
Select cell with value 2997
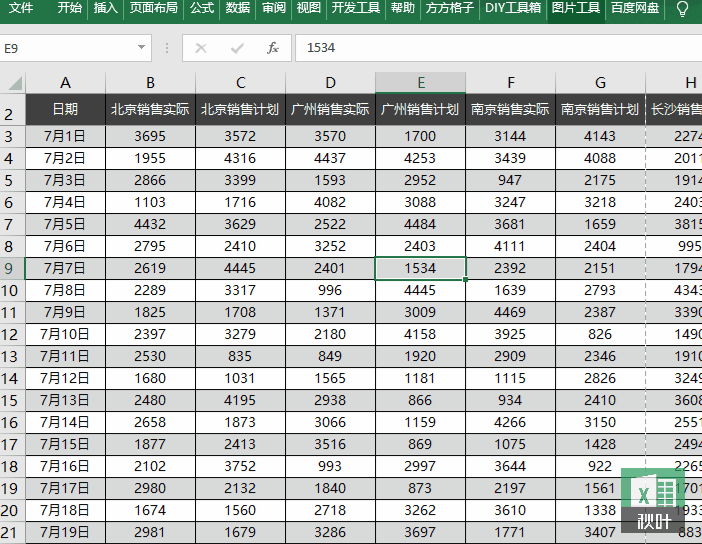tap(420, 466)
